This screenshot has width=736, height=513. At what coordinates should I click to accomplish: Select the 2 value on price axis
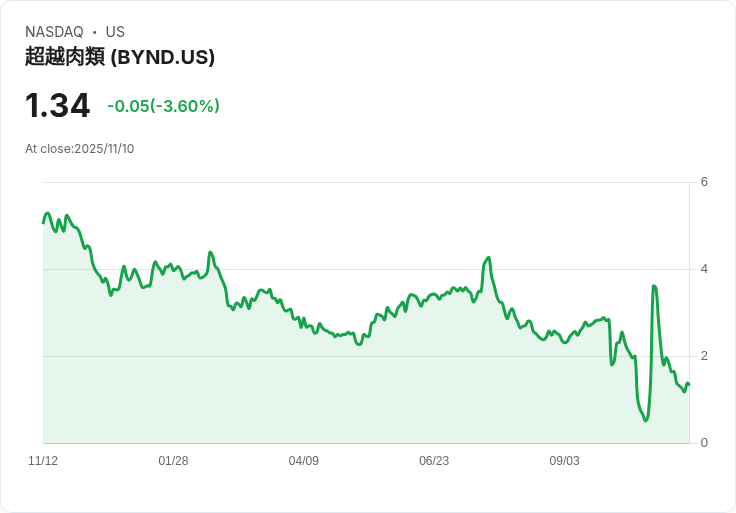pos(704,356)
